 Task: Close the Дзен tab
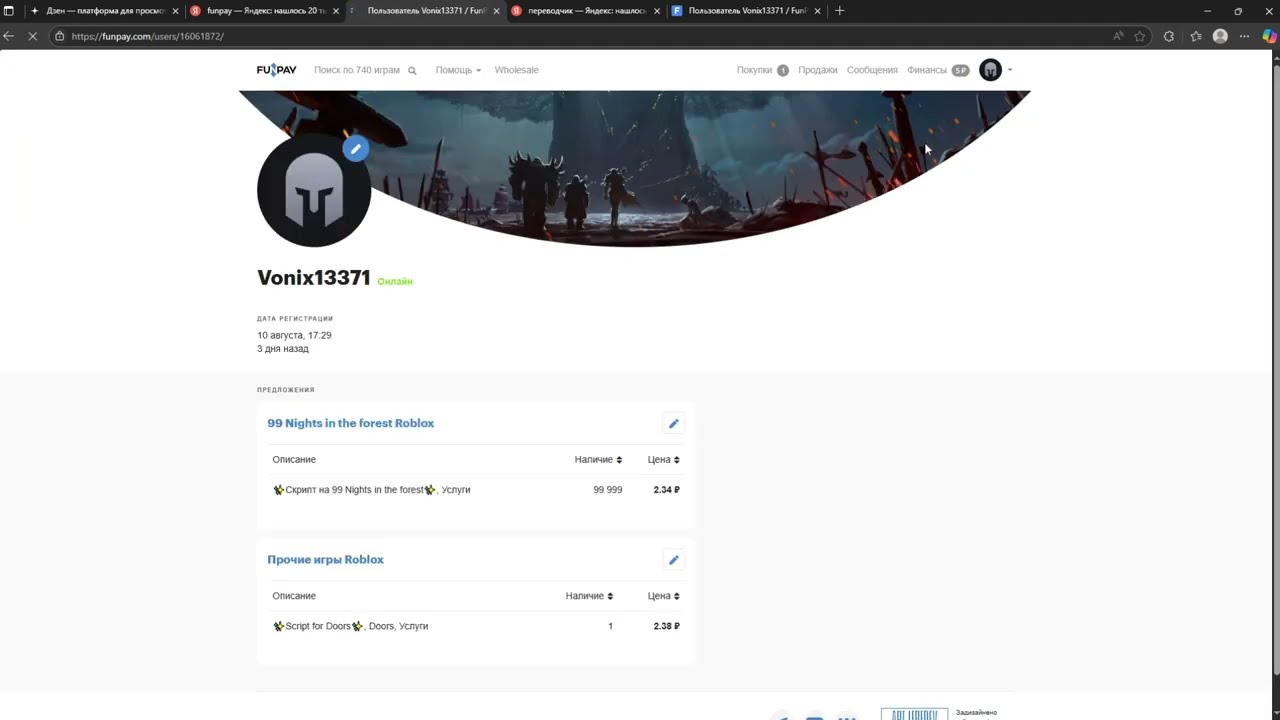[x=176, y=11]
